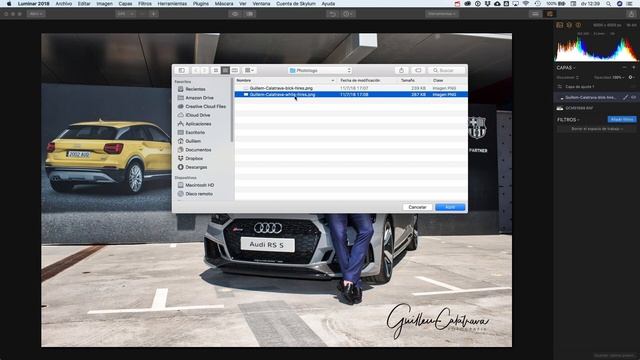The image size is (640, 360).
Task: Click sidebar scrollbar in file dialog
Action: tap(232, 110)
